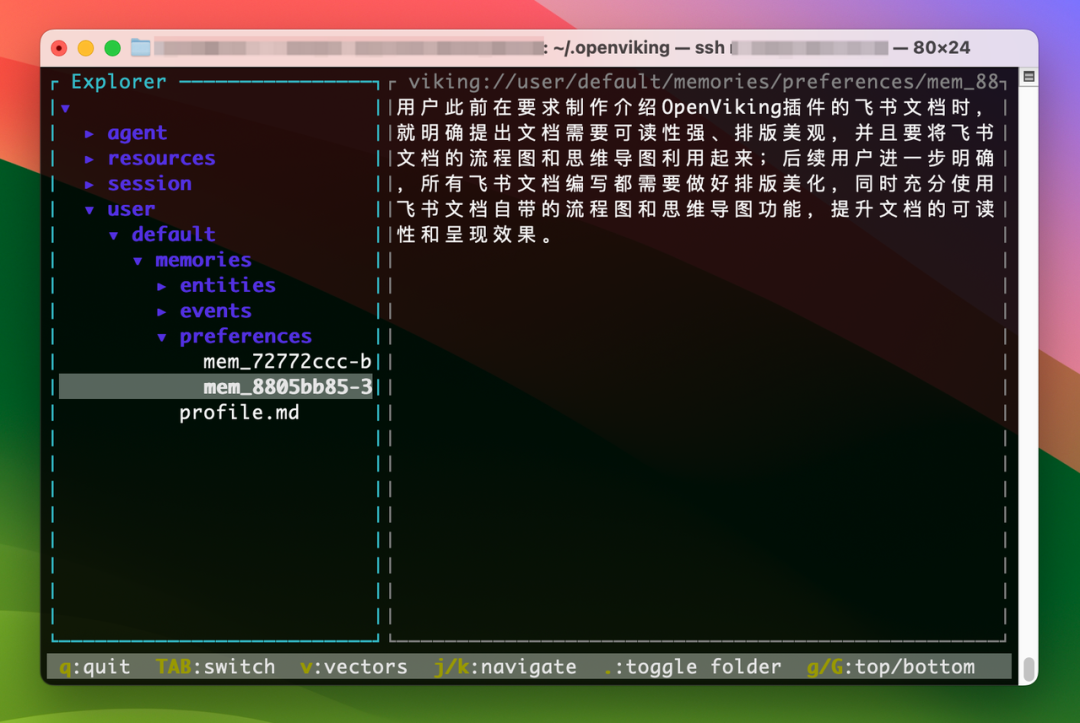The height and width of the screenshot is (723, 1080).
Task: Select the agent folder label
Action: [x=137, y=133]
